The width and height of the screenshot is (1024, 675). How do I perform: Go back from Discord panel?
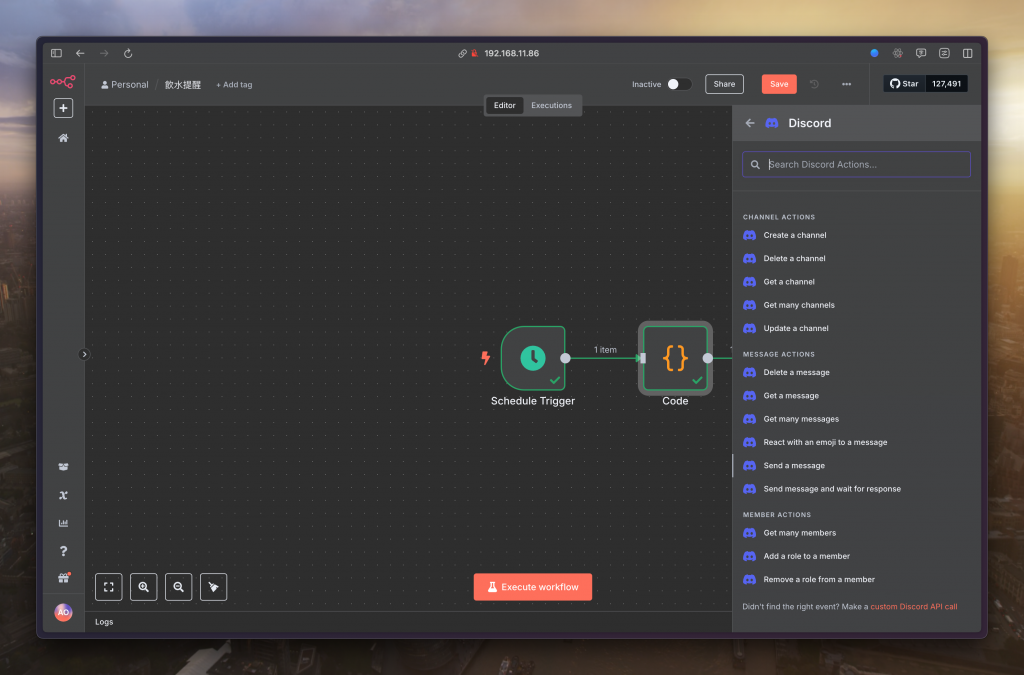(x=750, y=123)
